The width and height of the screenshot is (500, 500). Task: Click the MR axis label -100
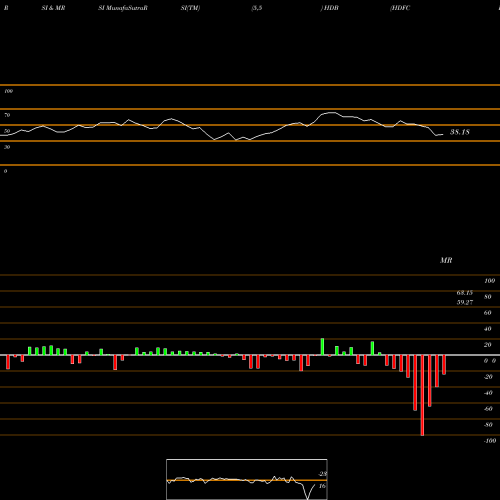pyautogui.click(x=490, y=441)
